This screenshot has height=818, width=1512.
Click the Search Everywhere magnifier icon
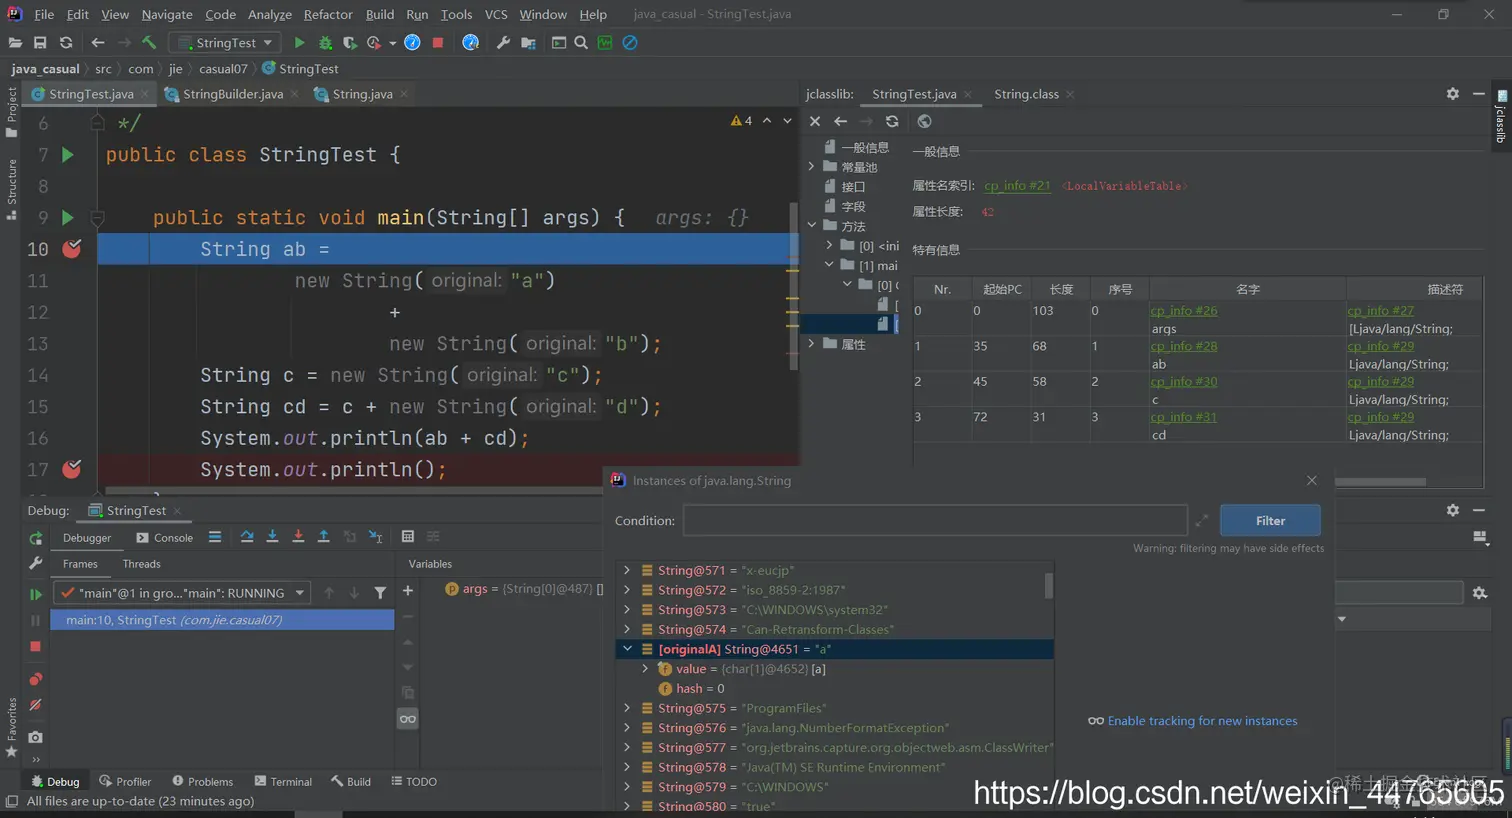[x=581, y=43]
